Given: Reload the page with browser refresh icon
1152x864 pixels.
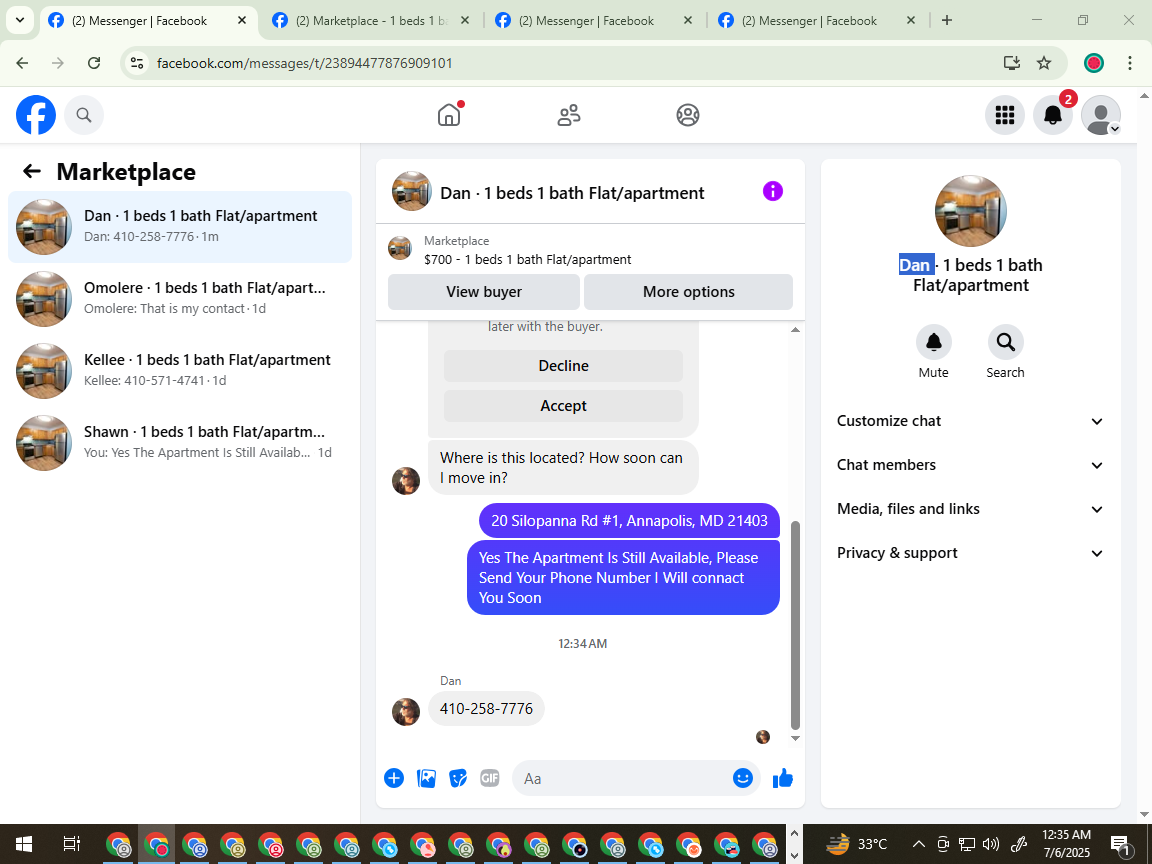Looking at the screenshot, I should (94, 63).
